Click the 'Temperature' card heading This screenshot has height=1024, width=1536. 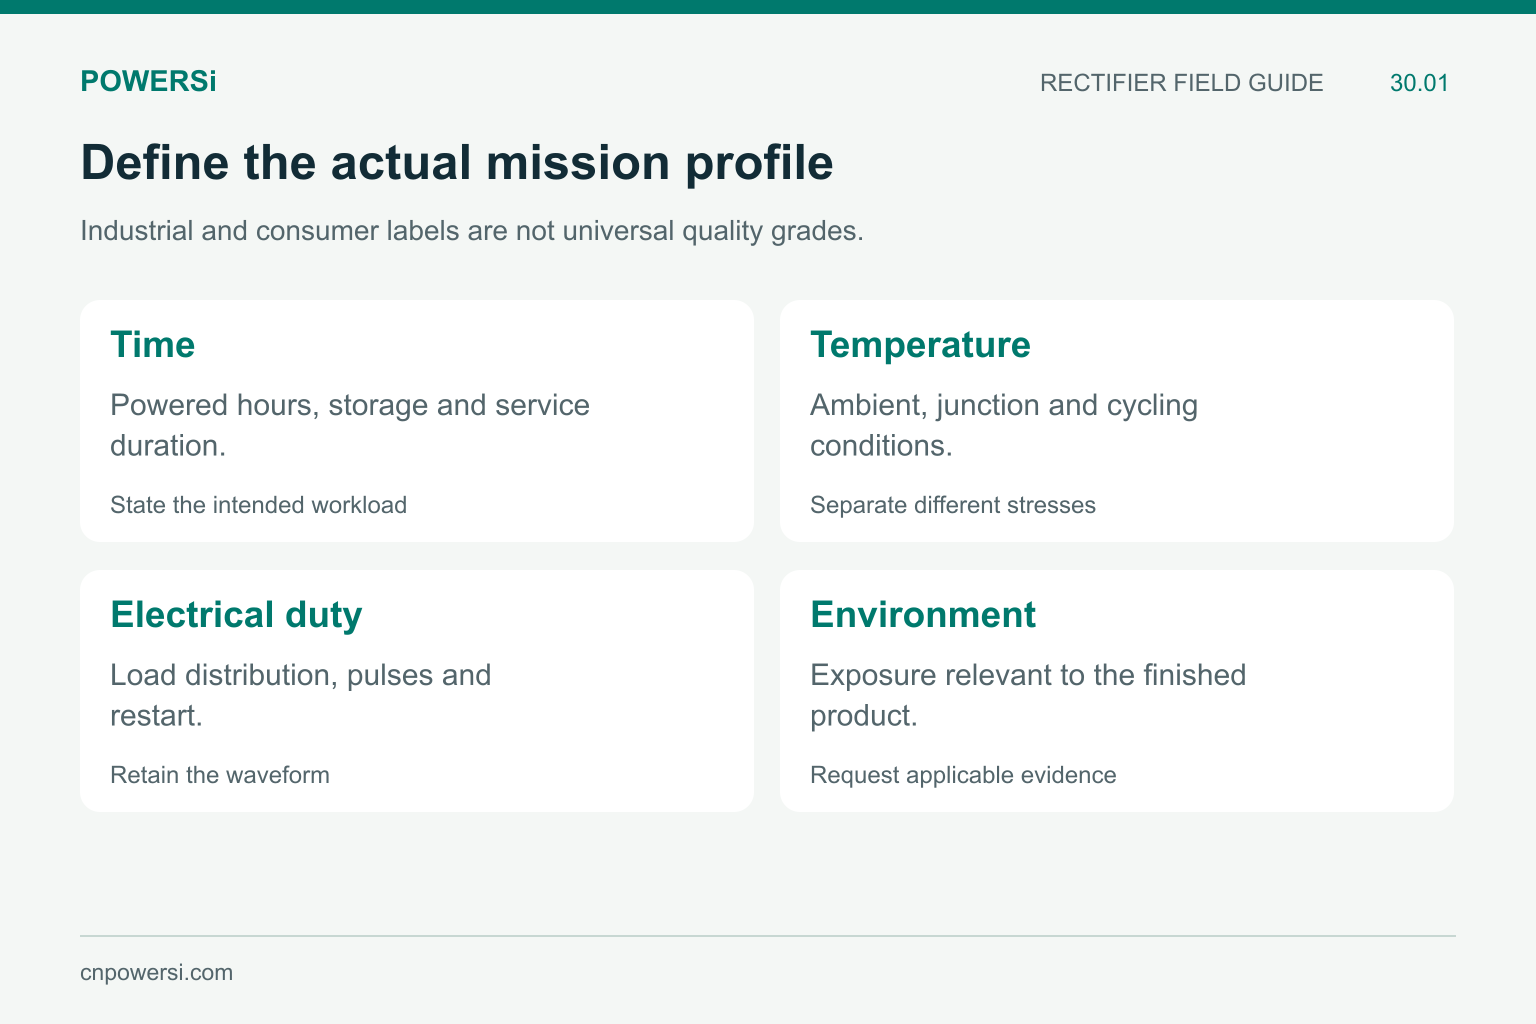pos(920,345)
